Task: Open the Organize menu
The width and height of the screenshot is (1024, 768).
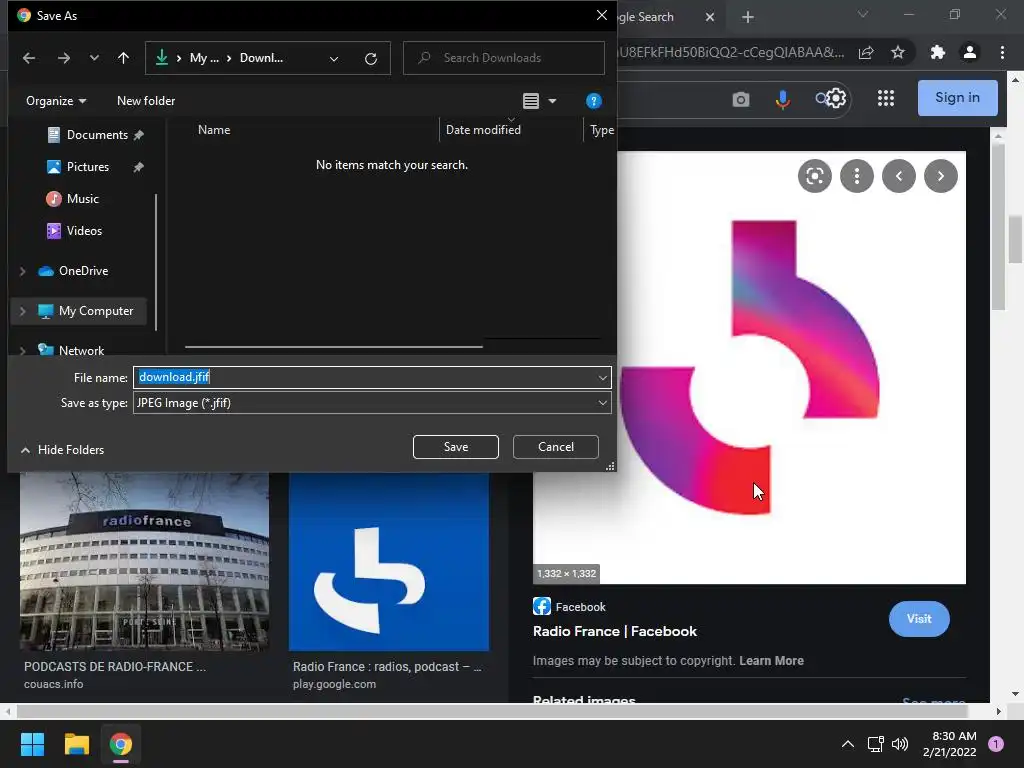Action: [56, 101]
